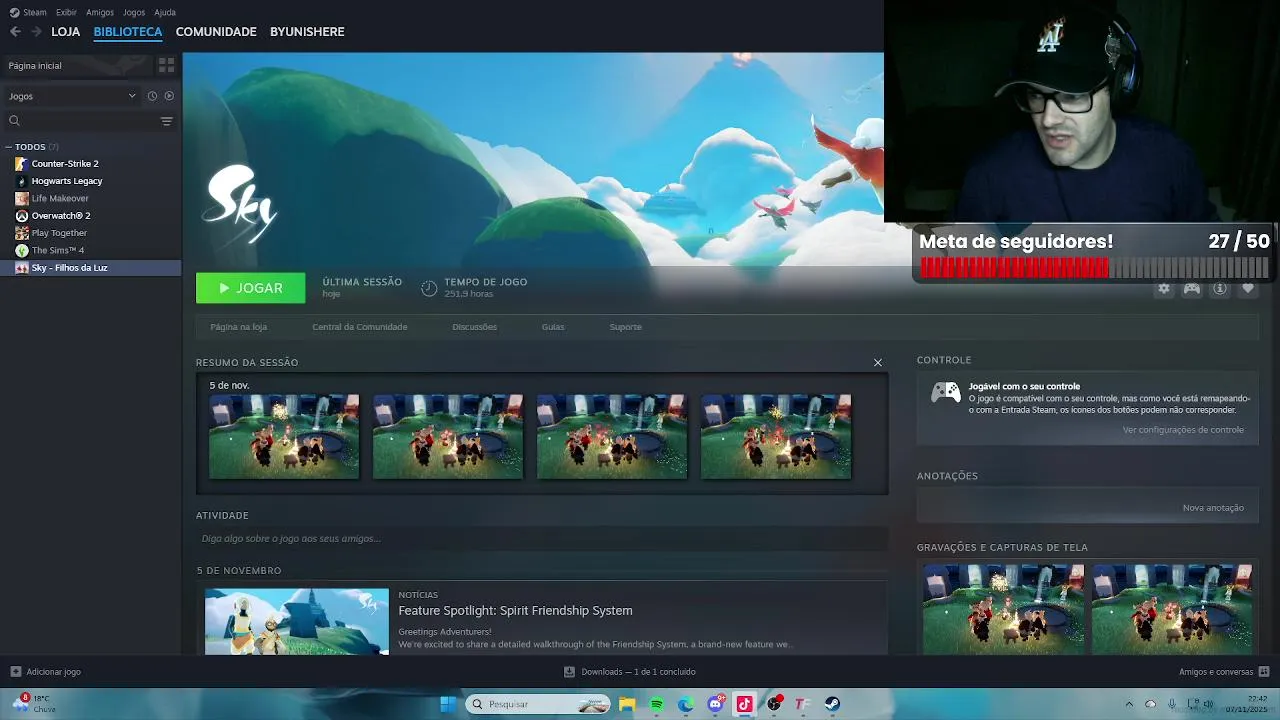The width and height of the screenshot is (1280, 720).
Task: Switch to the LOJA tab
Action: [66, 32]
